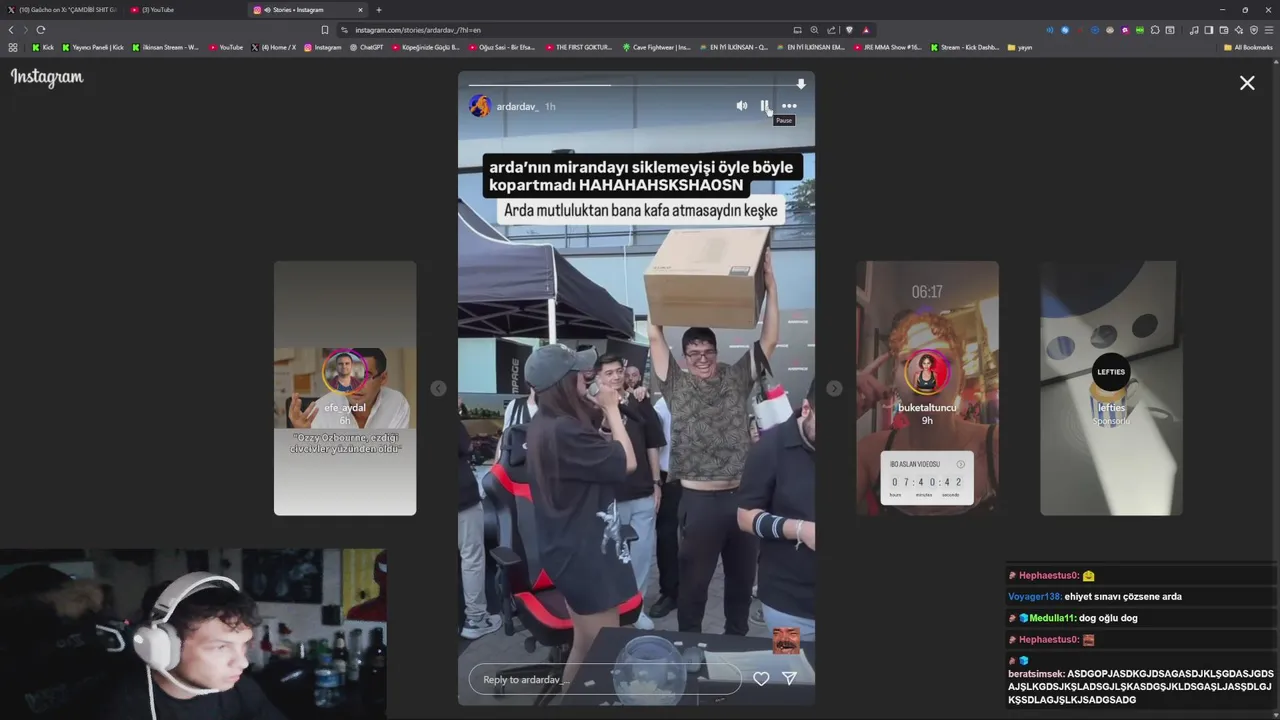Expand the yayın bookmarks folder

click(x=1020, y=47)
